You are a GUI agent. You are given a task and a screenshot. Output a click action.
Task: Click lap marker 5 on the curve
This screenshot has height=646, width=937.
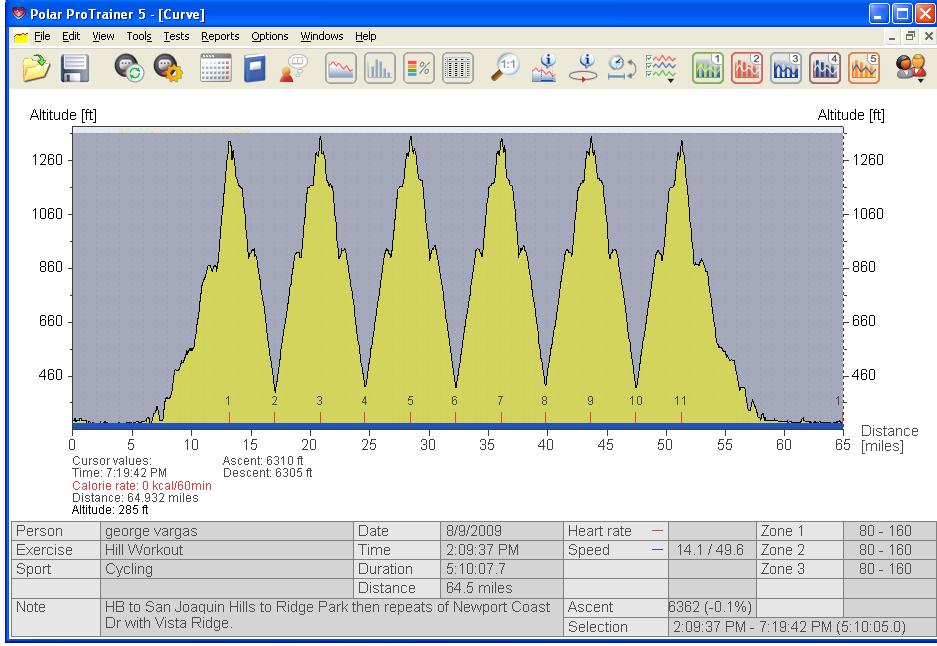(x=410, y=401)
